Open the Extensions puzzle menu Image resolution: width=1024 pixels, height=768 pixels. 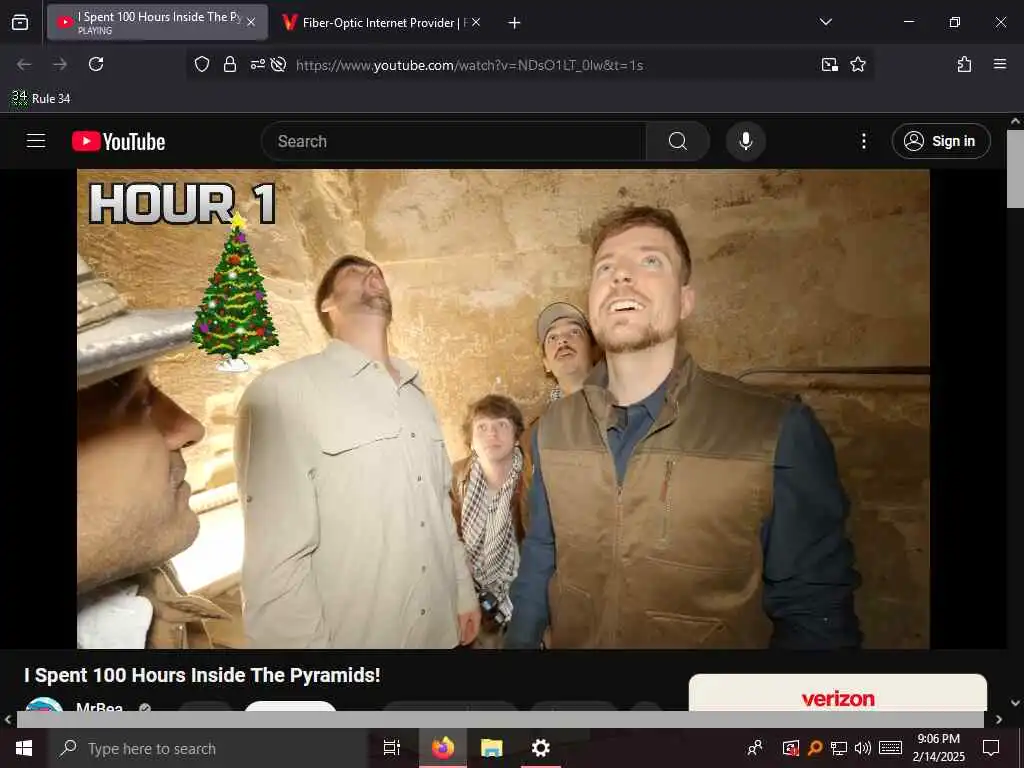click(x=964, y=64)
